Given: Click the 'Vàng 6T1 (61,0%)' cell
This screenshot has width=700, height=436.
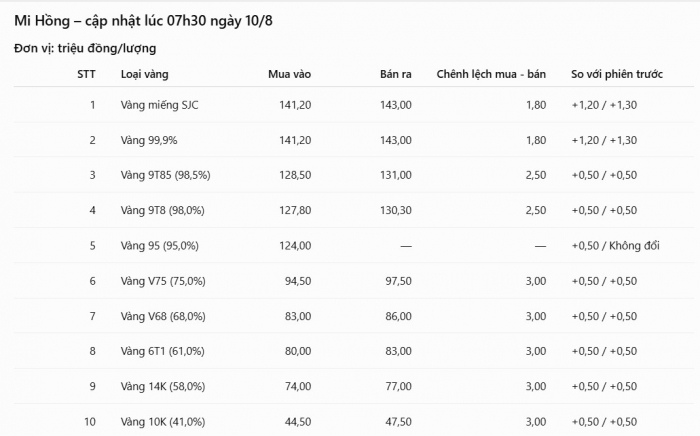Looking at the screenshot, I should pyautogui.click(x=162, y=351).
